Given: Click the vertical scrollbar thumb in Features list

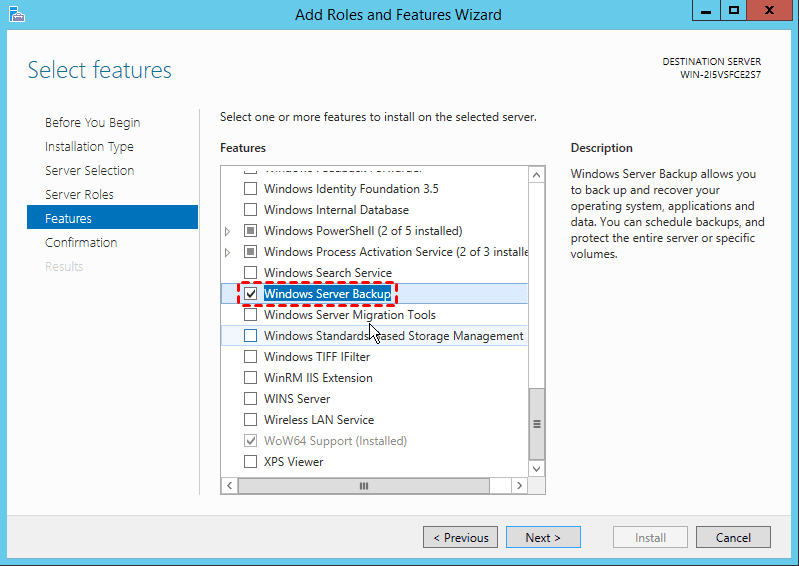Looking at the screenshot, I should 536,424.
